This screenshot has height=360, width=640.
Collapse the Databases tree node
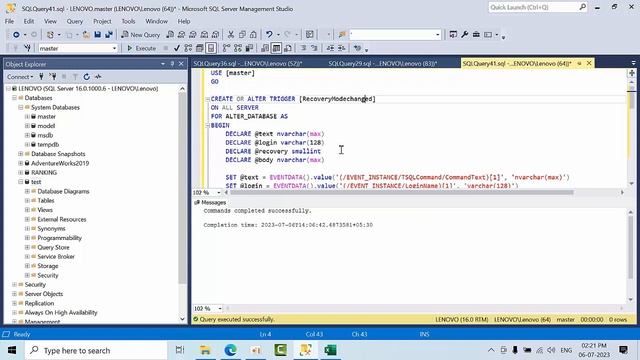[15, 98]
